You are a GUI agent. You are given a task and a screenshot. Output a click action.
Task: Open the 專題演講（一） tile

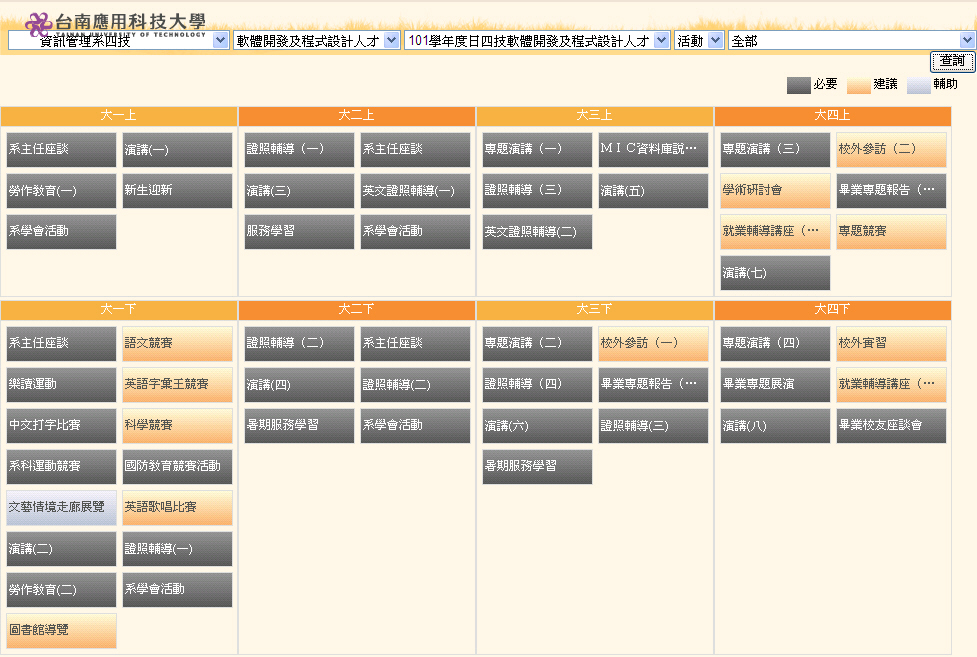pyautogui.click(x=537, y=150)
